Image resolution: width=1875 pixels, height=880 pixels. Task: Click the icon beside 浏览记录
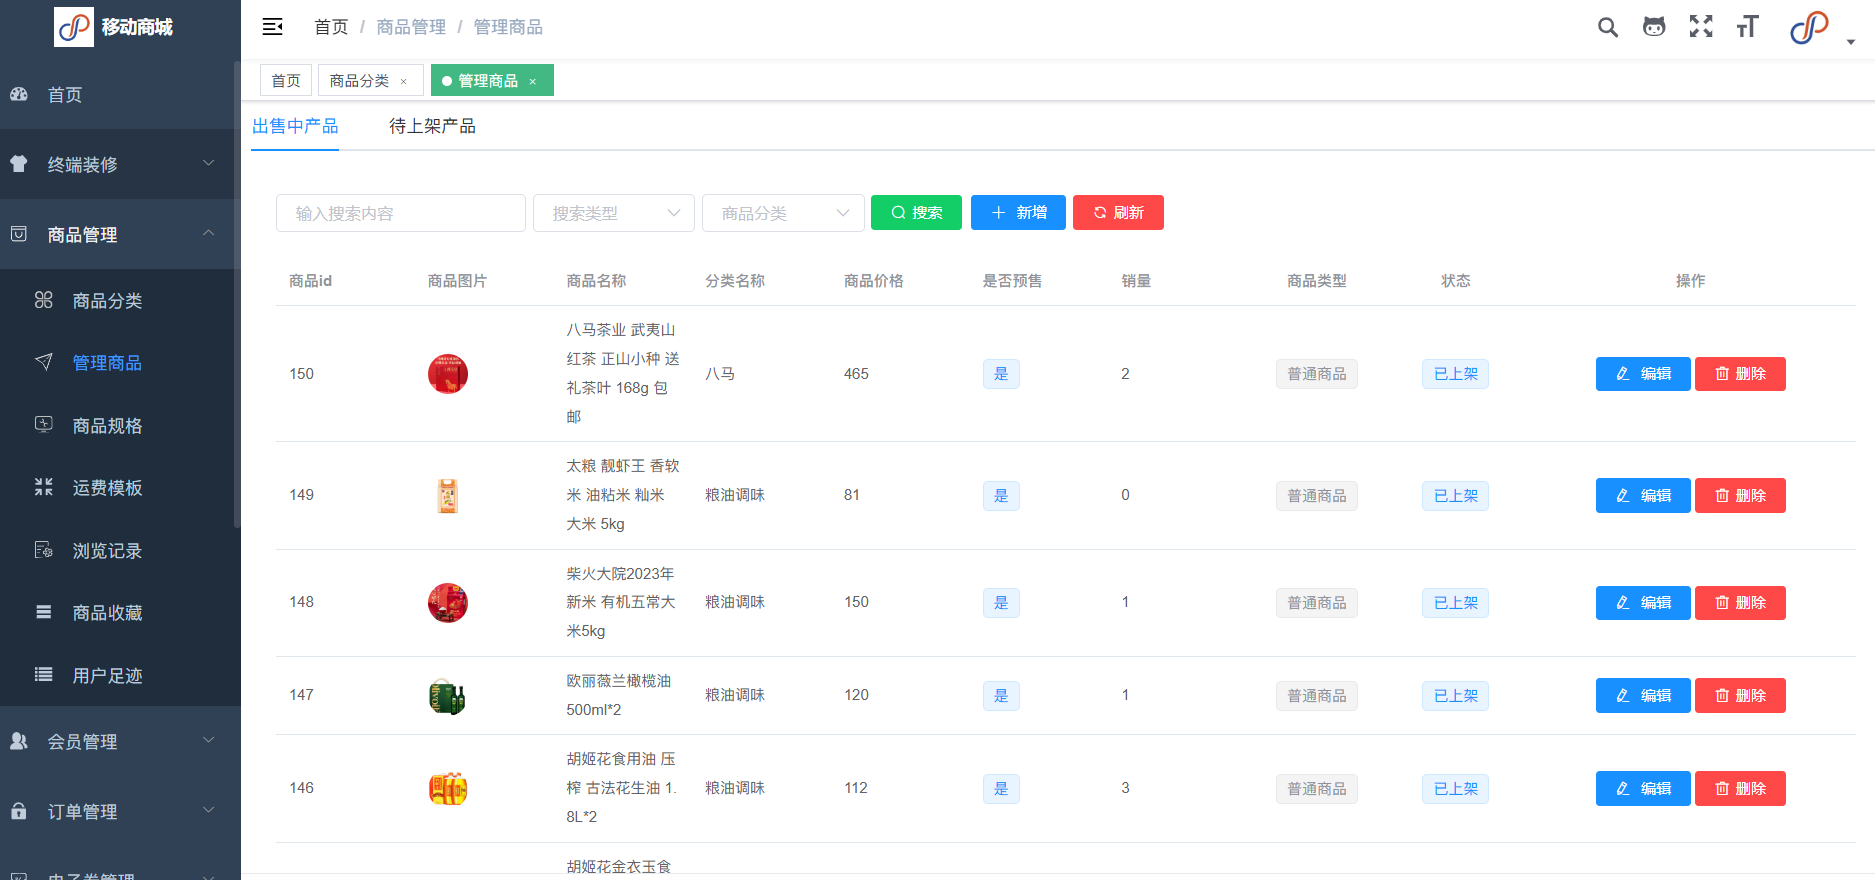pos(44,550)
